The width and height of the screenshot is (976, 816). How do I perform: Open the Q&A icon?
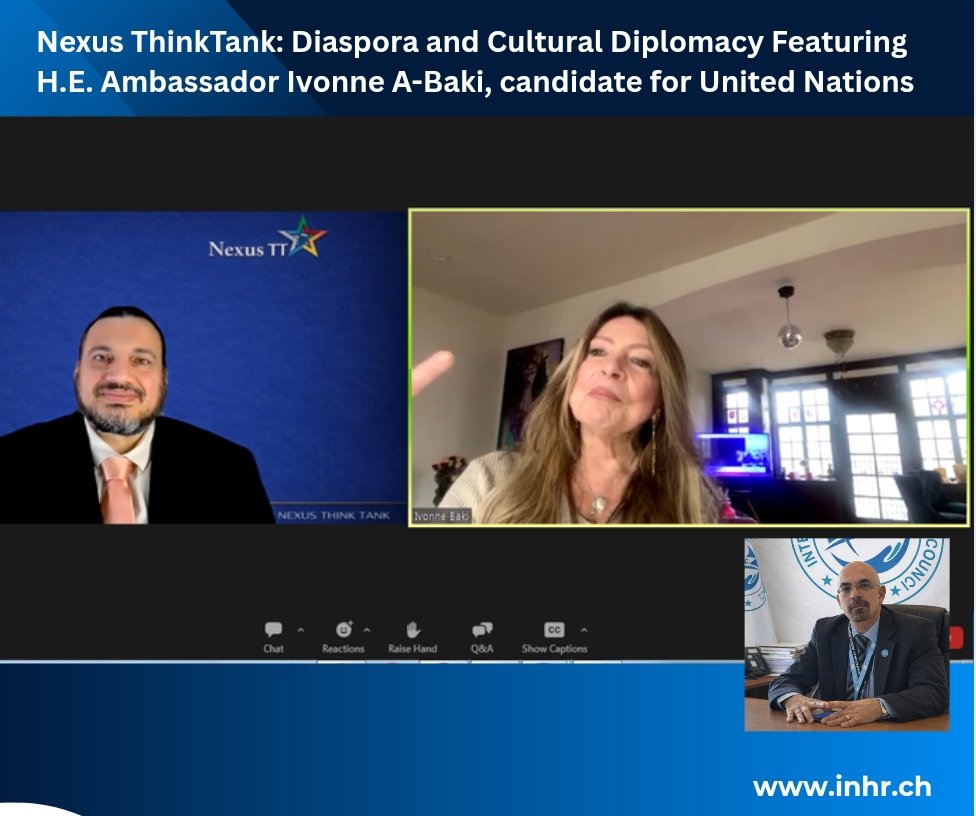point(482,630)
